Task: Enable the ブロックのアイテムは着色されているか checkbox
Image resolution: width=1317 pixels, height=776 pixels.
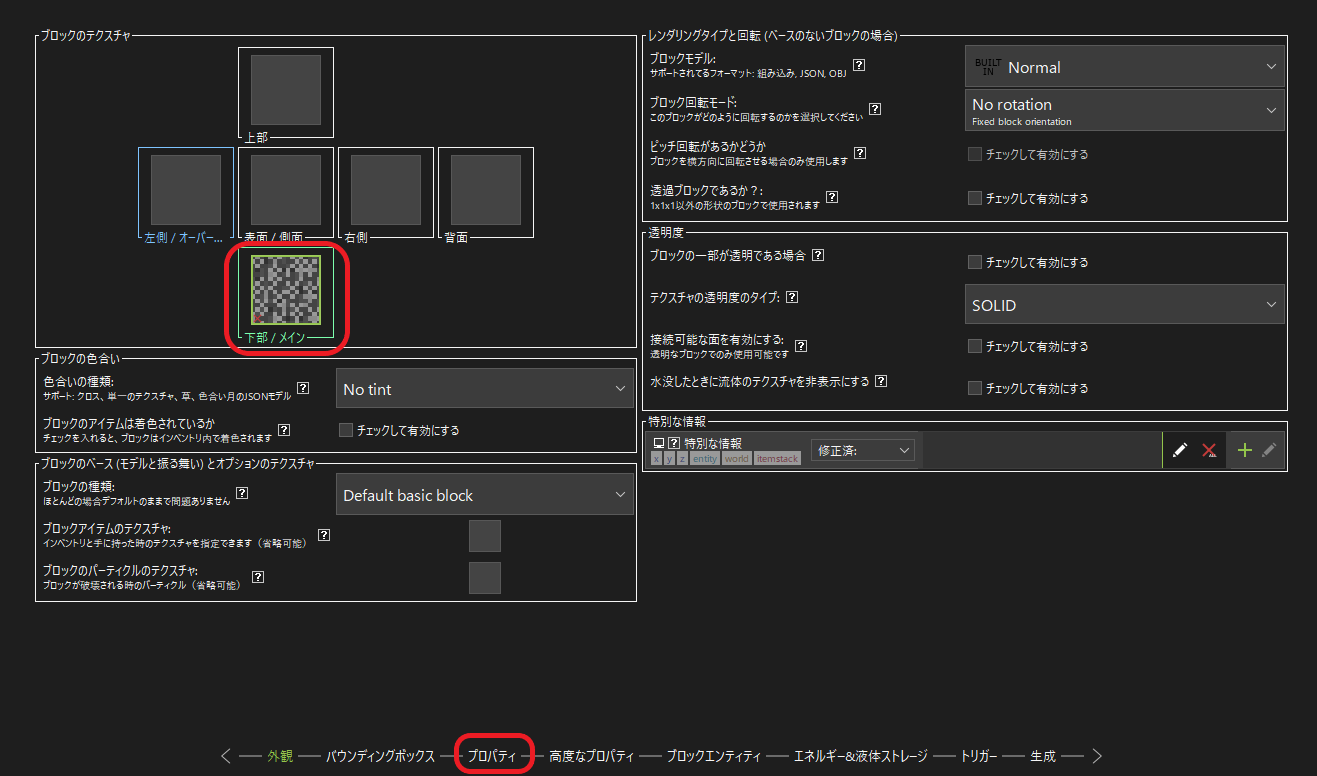Action: coord(345,429)
